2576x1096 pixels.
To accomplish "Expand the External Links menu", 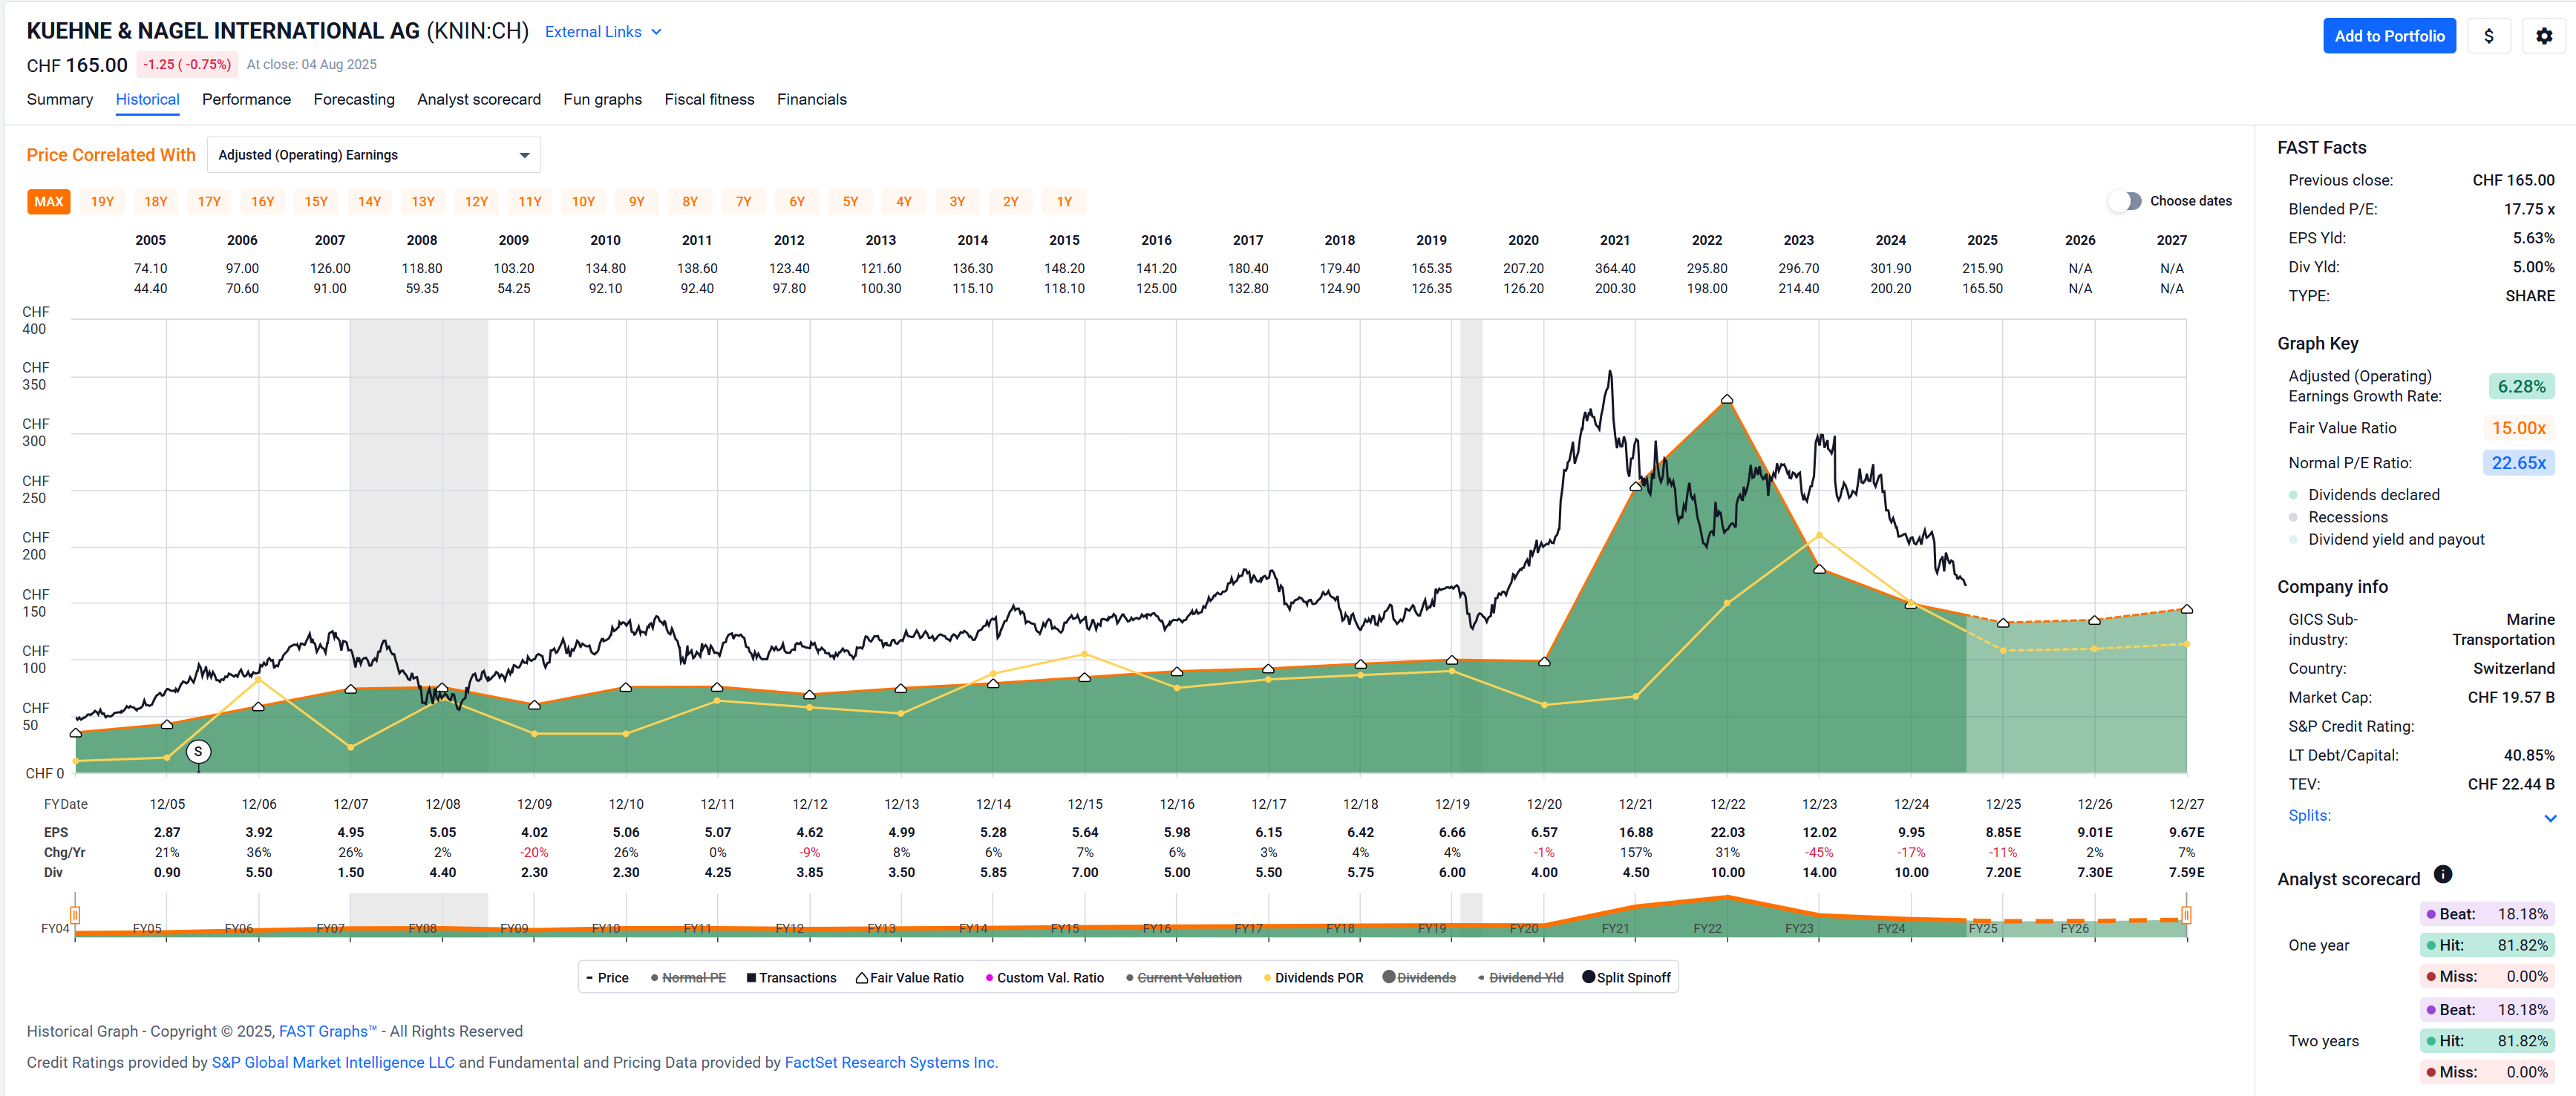I will click(x=603, y=32).
